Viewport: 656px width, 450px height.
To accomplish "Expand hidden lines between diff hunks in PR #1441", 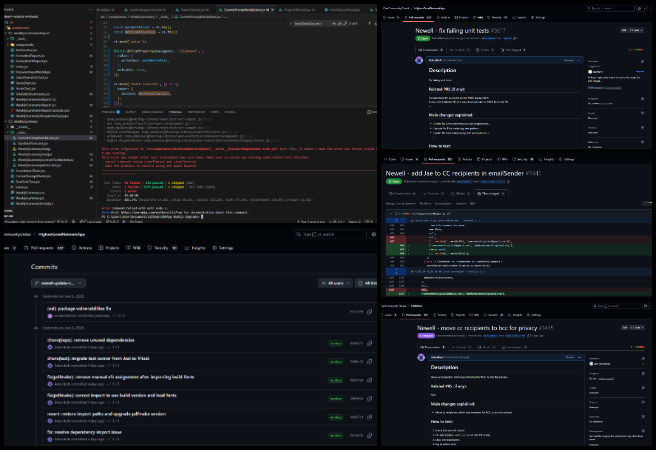I will 397,271.
